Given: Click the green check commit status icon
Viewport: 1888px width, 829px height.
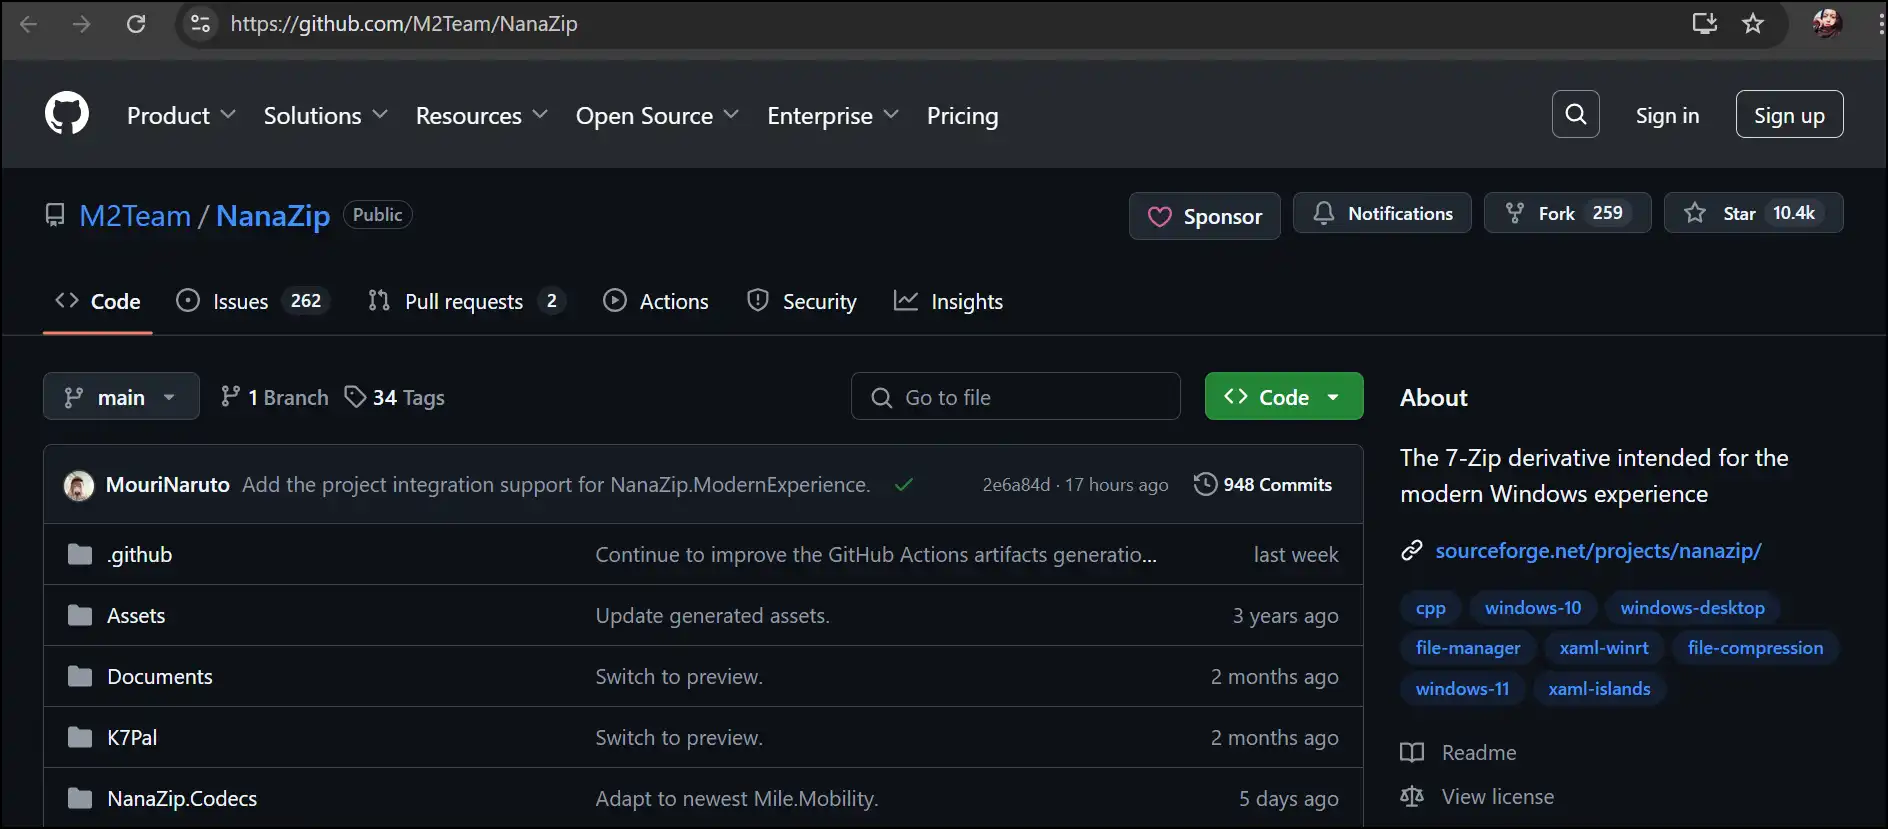Looking at the screenshot, I should click(x=904, y=485).
